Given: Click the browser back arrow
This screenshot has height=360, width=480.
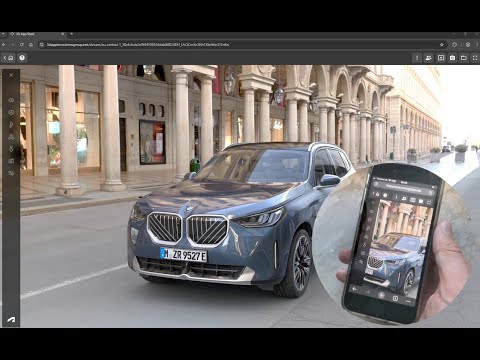Looking at the screenshot, I should 4,44.
